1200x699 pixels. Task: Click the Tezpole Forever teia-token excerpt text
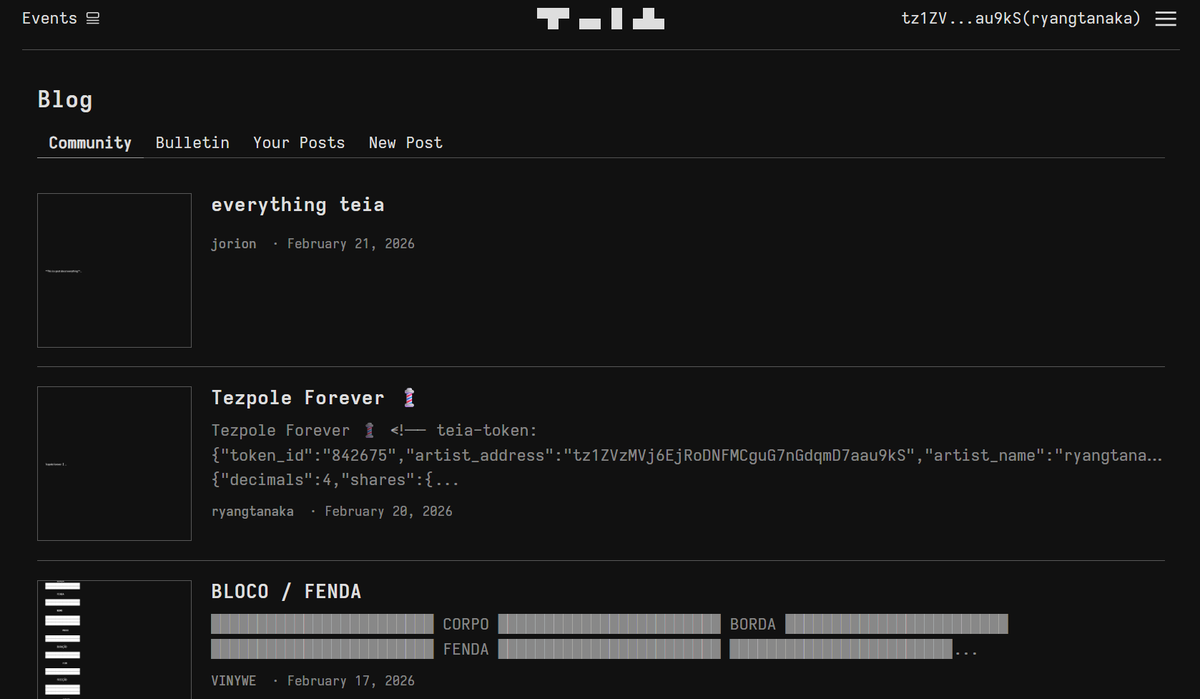point(687,455)
